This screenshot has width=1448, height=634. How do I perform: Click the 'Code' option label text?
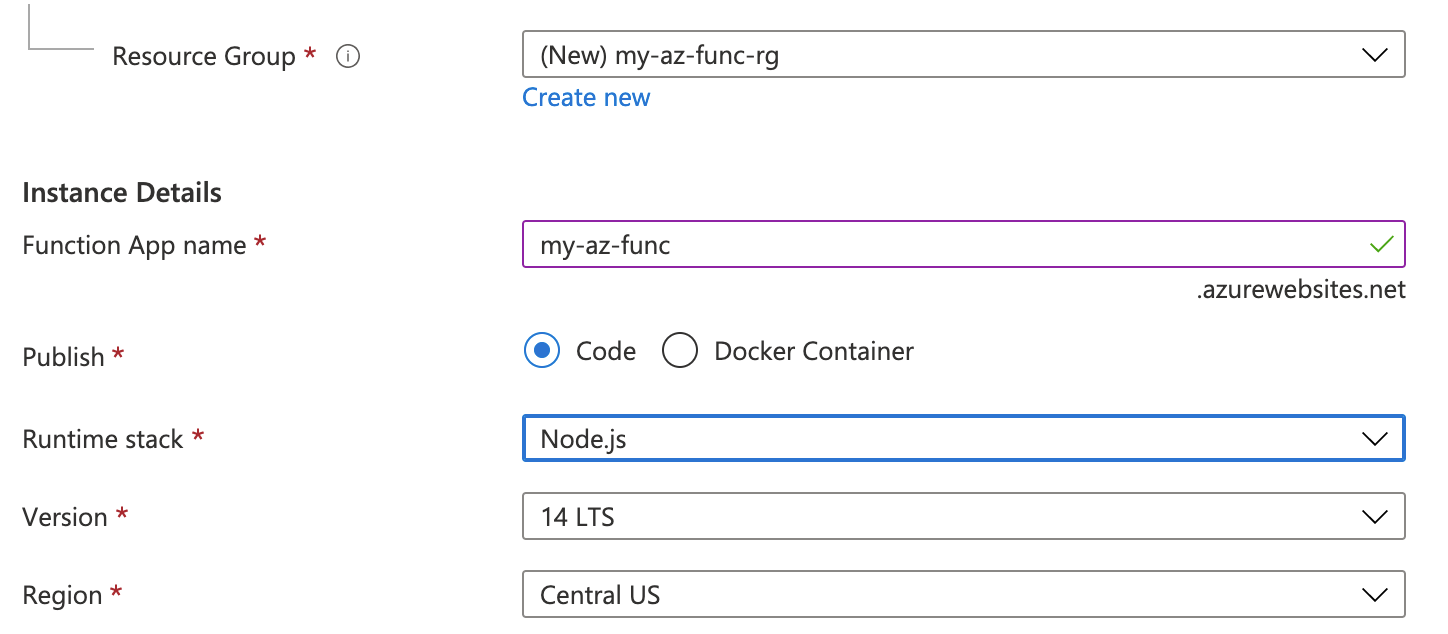click(x=606, y=351)
